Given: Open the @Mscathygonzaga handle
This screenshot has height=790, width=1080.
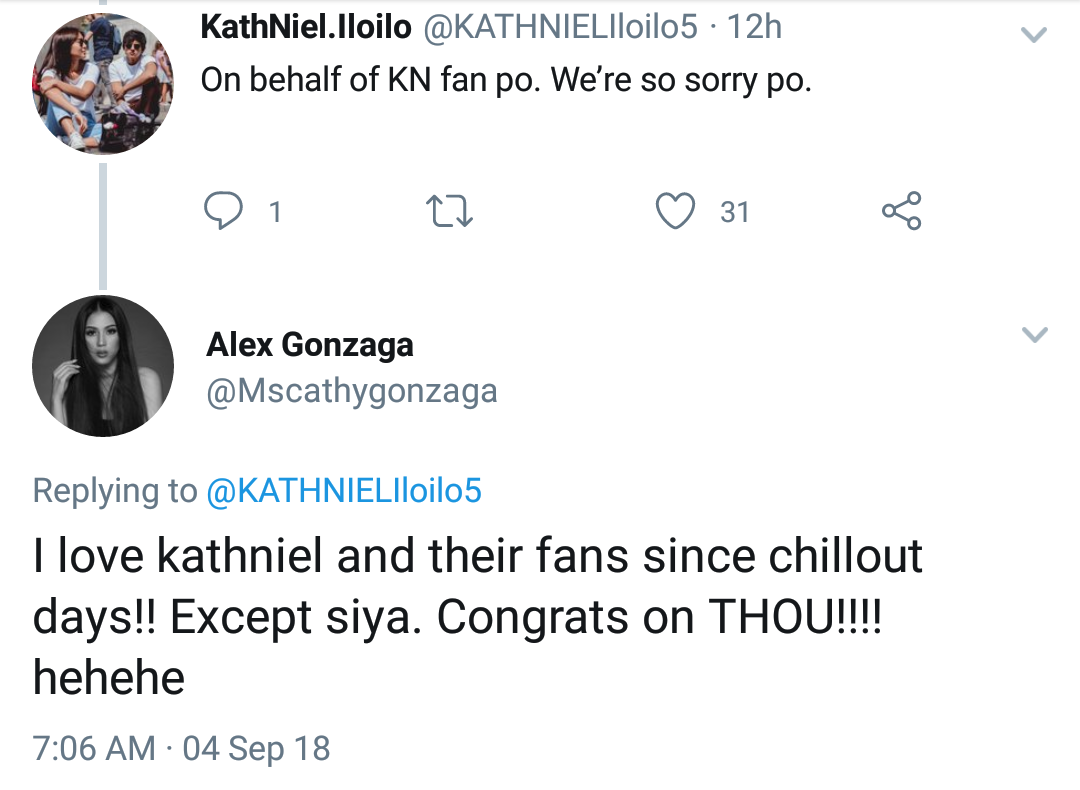Looking at the screenshot, I should (x=351, y=391).
